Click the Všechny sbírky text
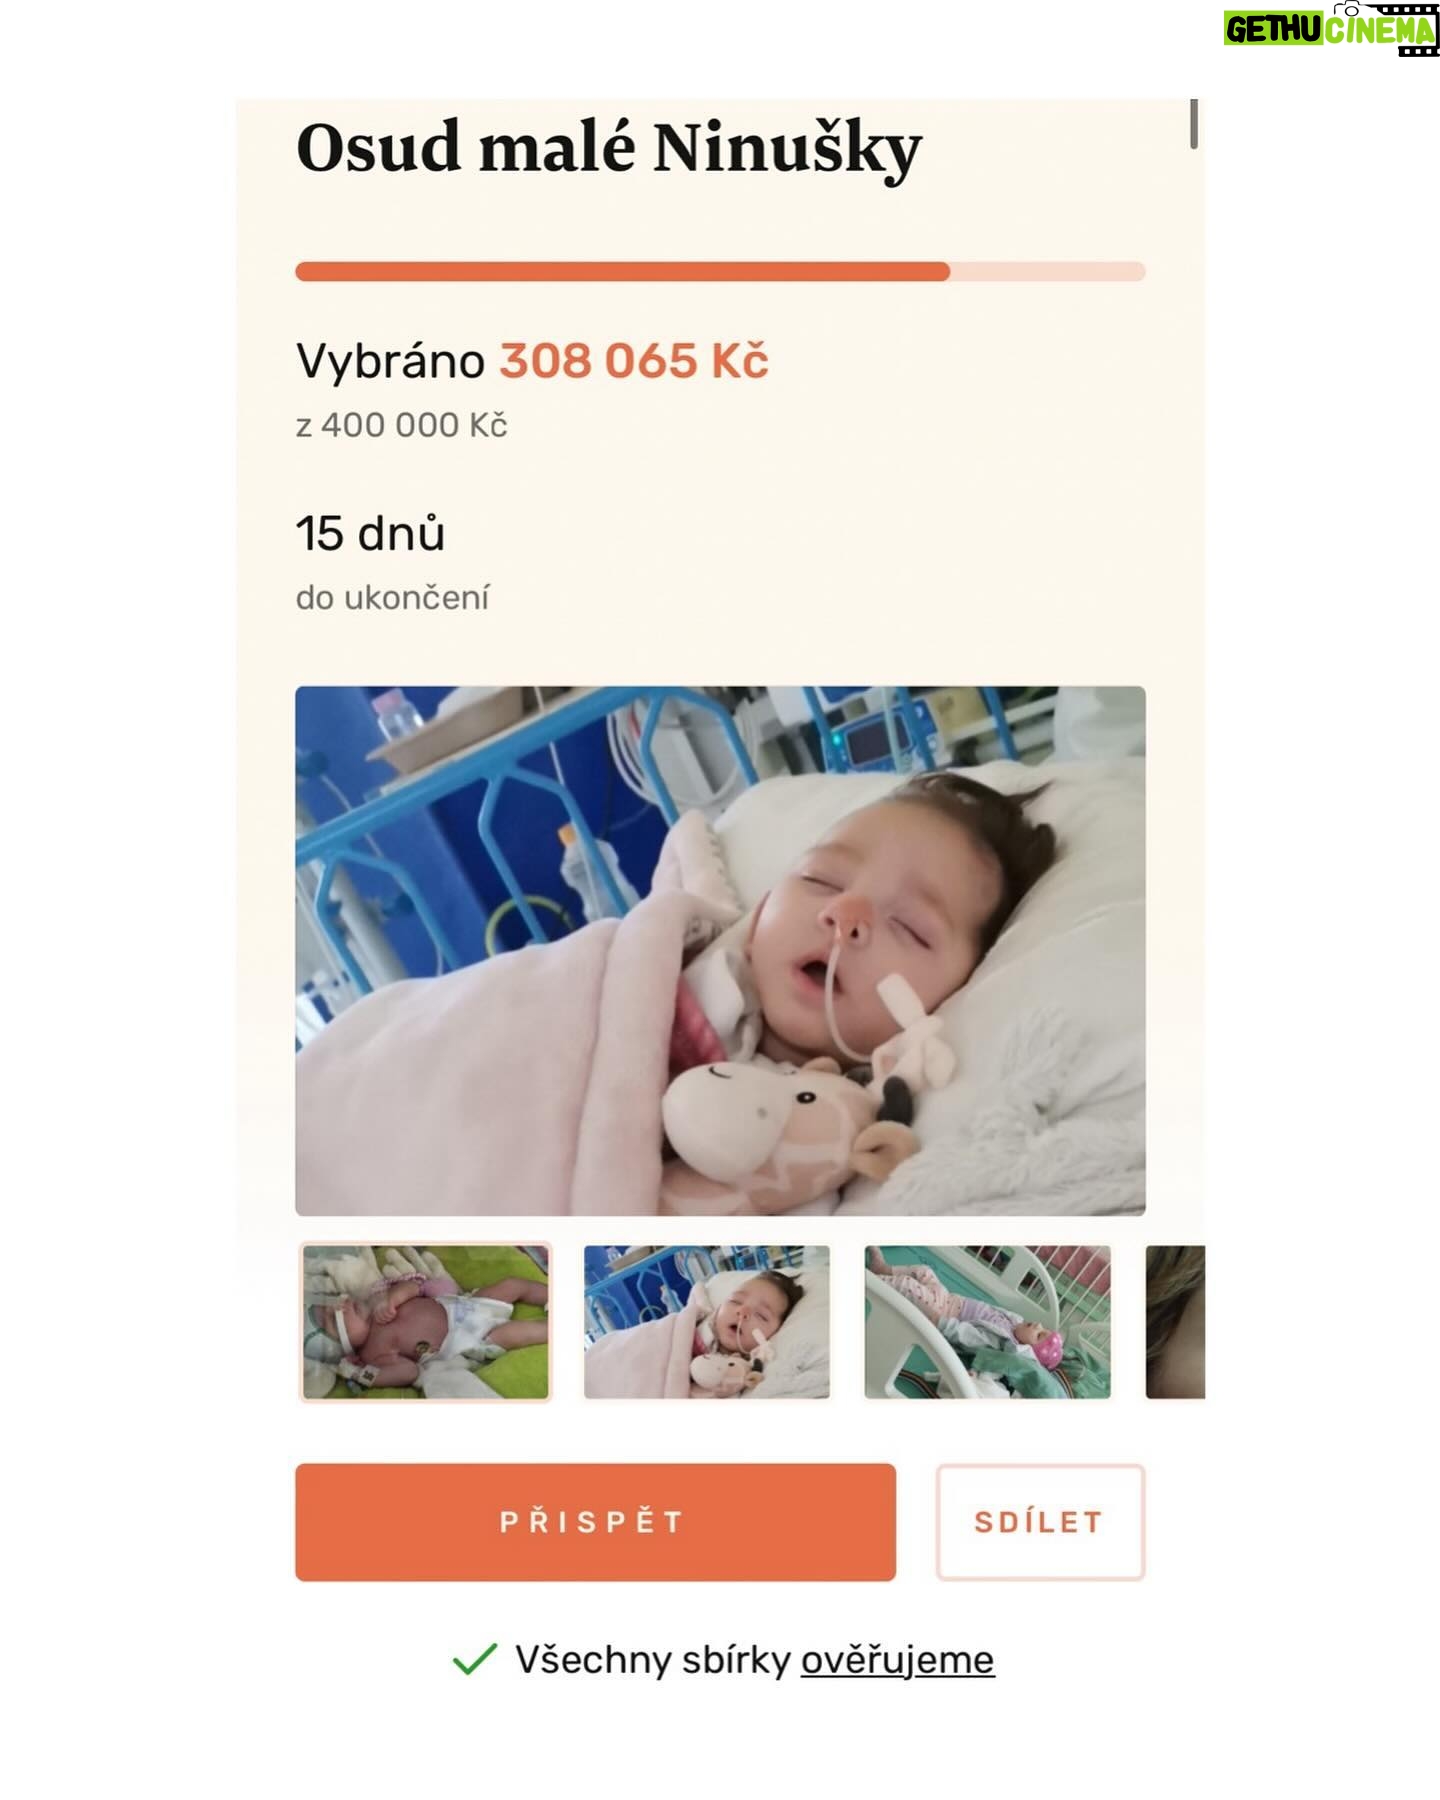This screenshot has height=1800, width=1440. point(652,1660)
